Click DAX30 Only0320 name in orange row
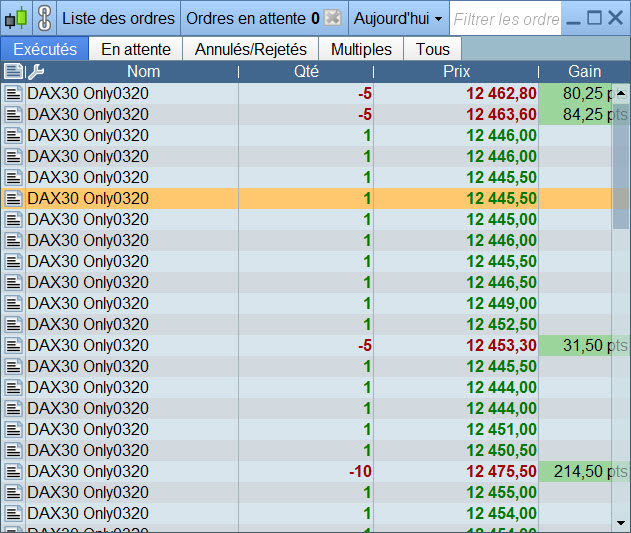Viewport: 631px width, 533px height. pyautogui.click(x=88, y=198)
